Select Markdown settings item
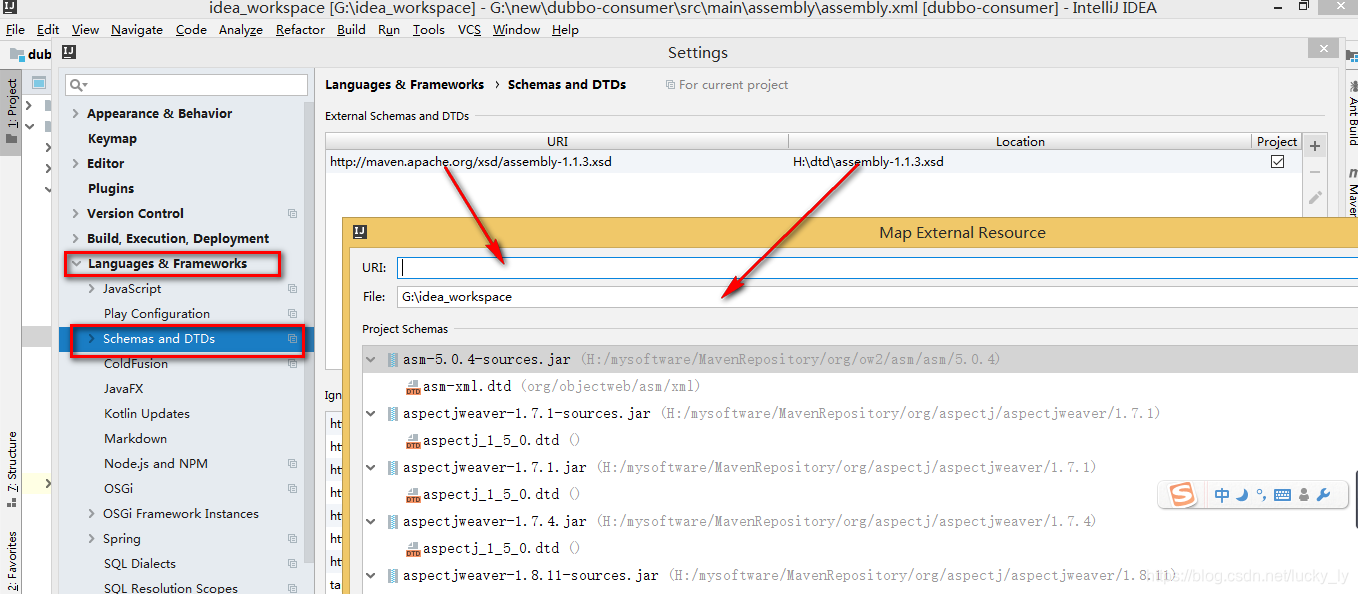Image resolution: width=1358 pixels, height=594 pixels. coord(136,439)
